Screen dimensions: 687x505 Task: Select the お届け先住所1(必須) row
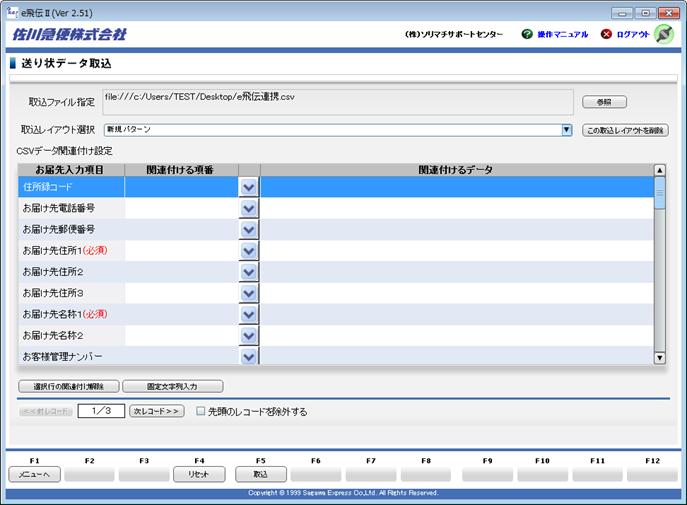[x=336, y=251]
